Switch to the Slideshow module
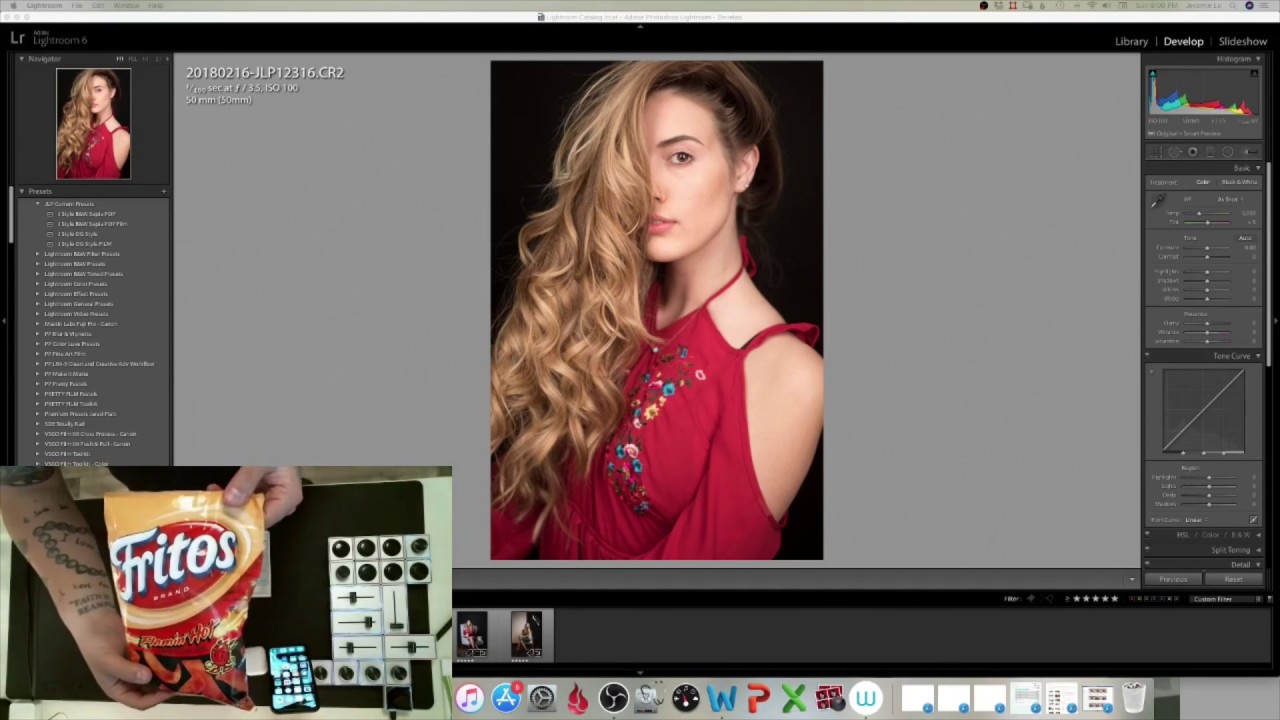 1243,41
